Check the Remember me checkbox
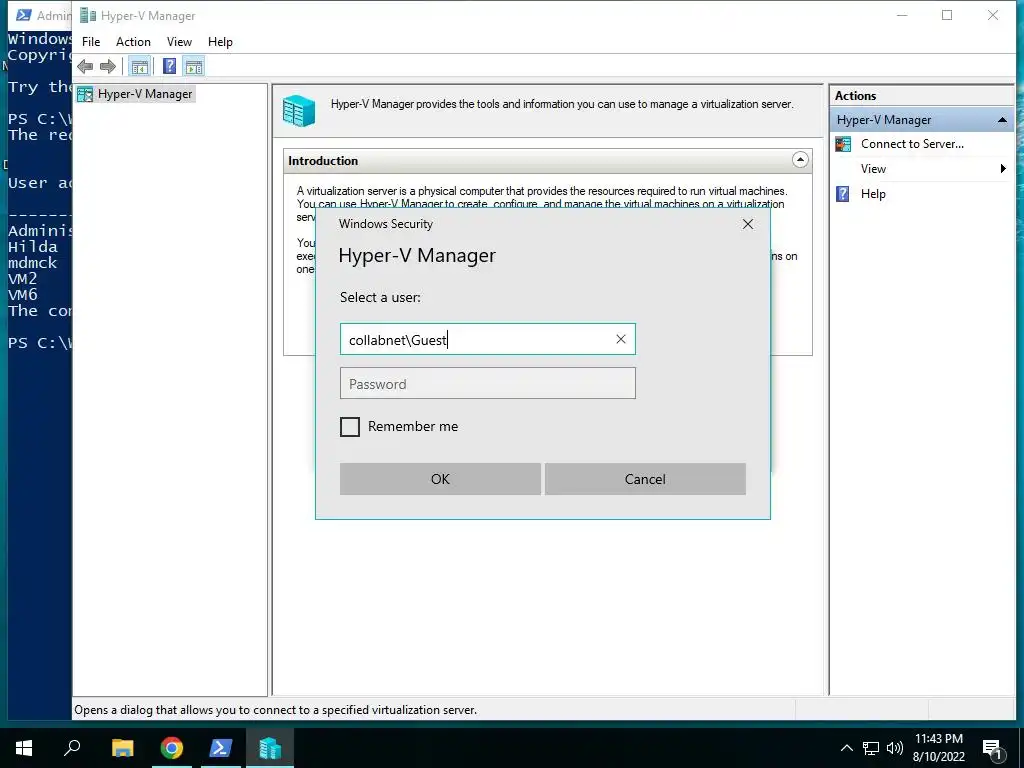Image resolution: width=1024 pixels, height=768 pixels. [350, 427]
